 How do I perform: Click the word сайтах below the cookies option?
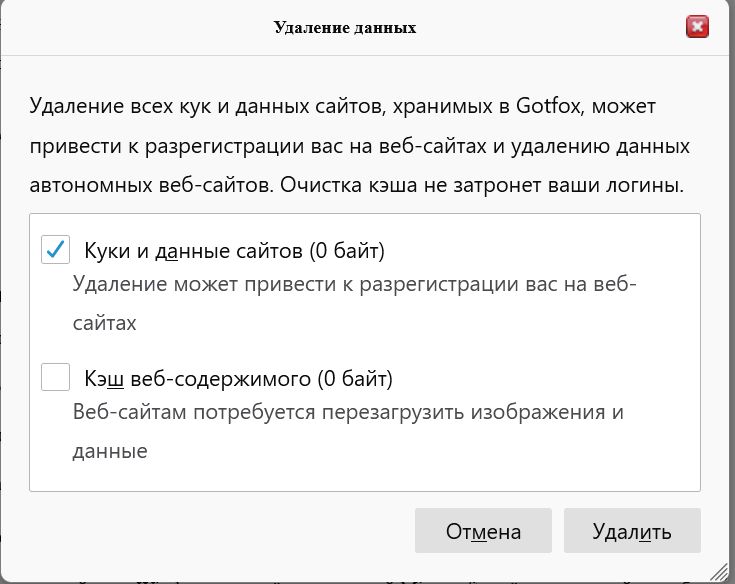click(x=105, y=323)
